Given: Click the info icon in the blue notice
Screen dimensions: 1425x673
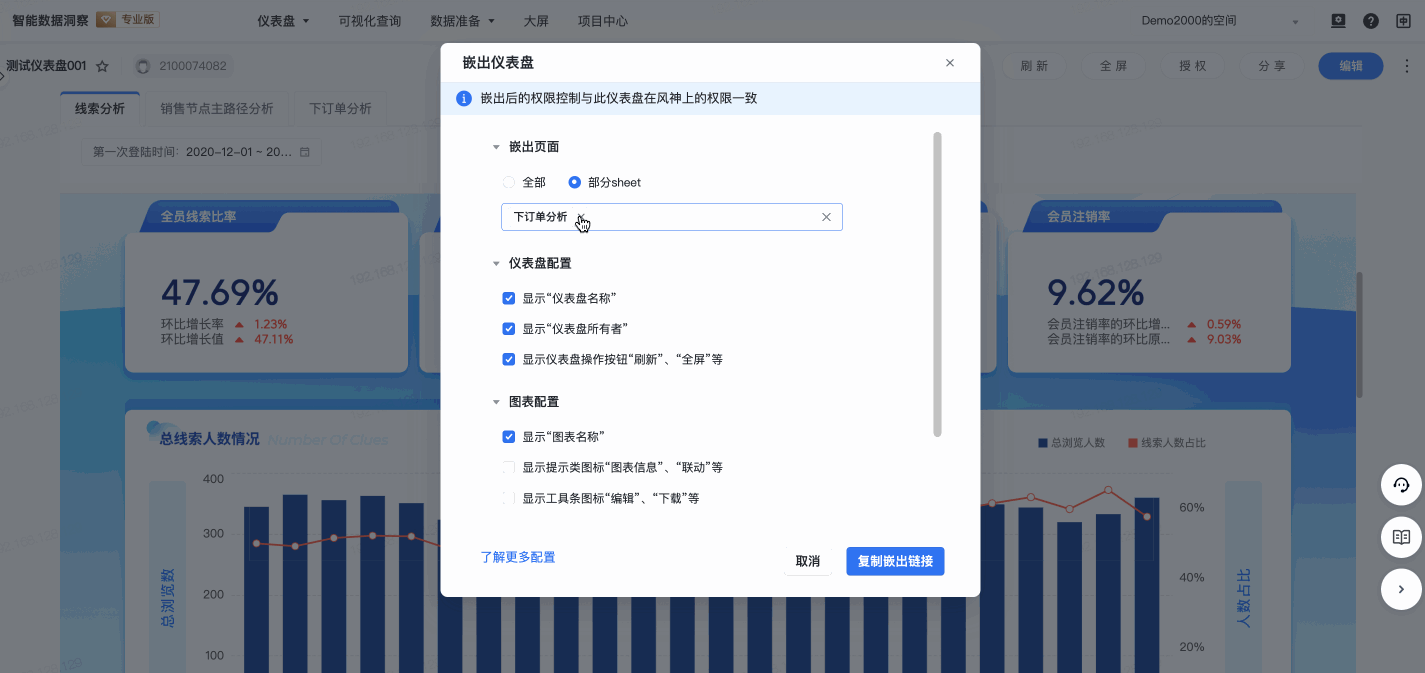Looking at the screenshot, I should pyautogui.click(x=464, y=99).
